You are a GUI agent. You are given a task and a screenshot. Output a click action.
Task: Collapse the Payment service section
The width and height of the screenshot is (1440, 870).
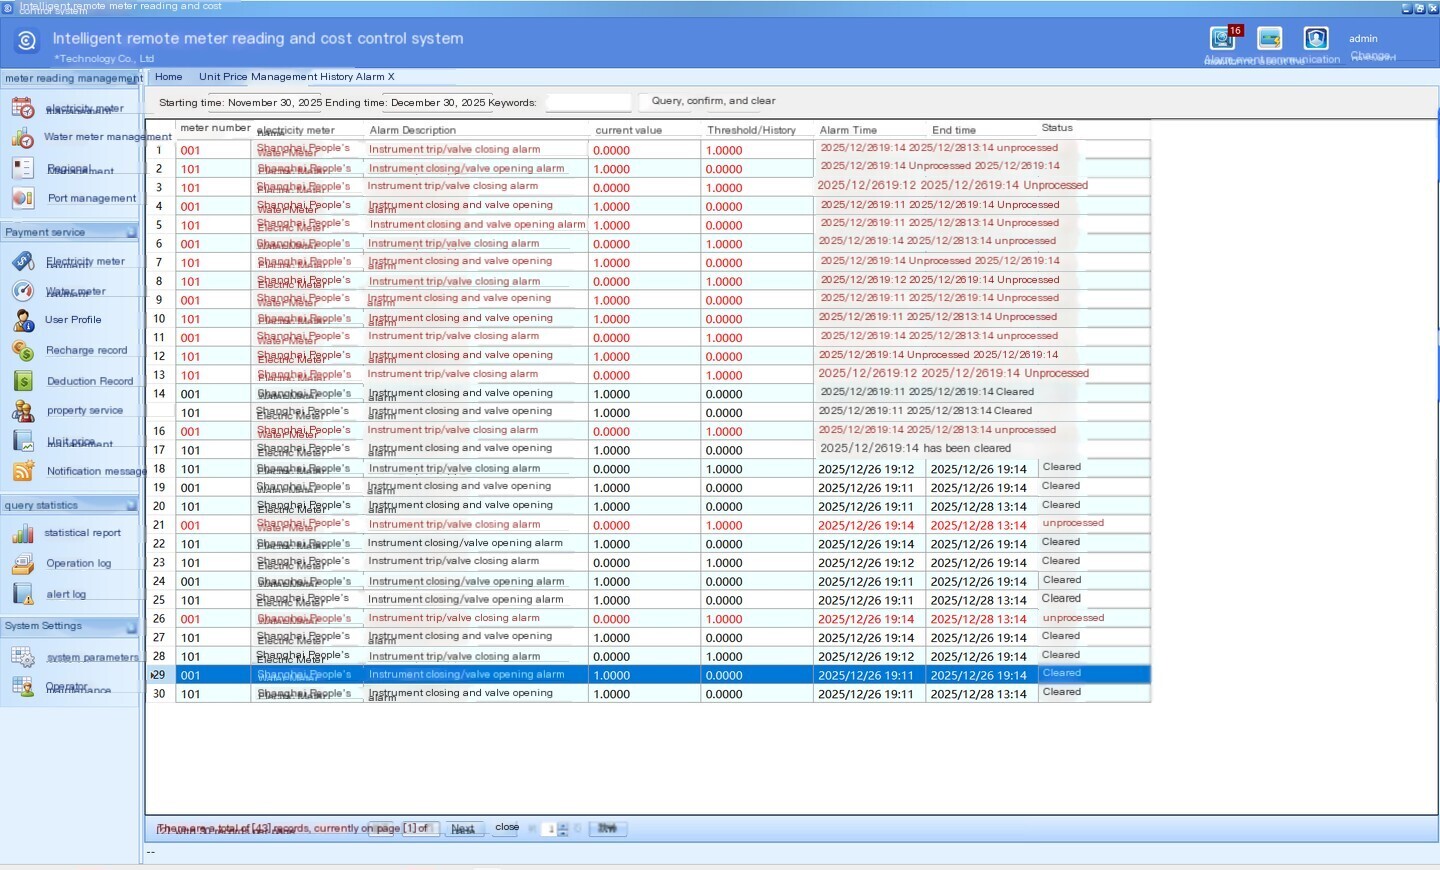click(x=131, y=233)
